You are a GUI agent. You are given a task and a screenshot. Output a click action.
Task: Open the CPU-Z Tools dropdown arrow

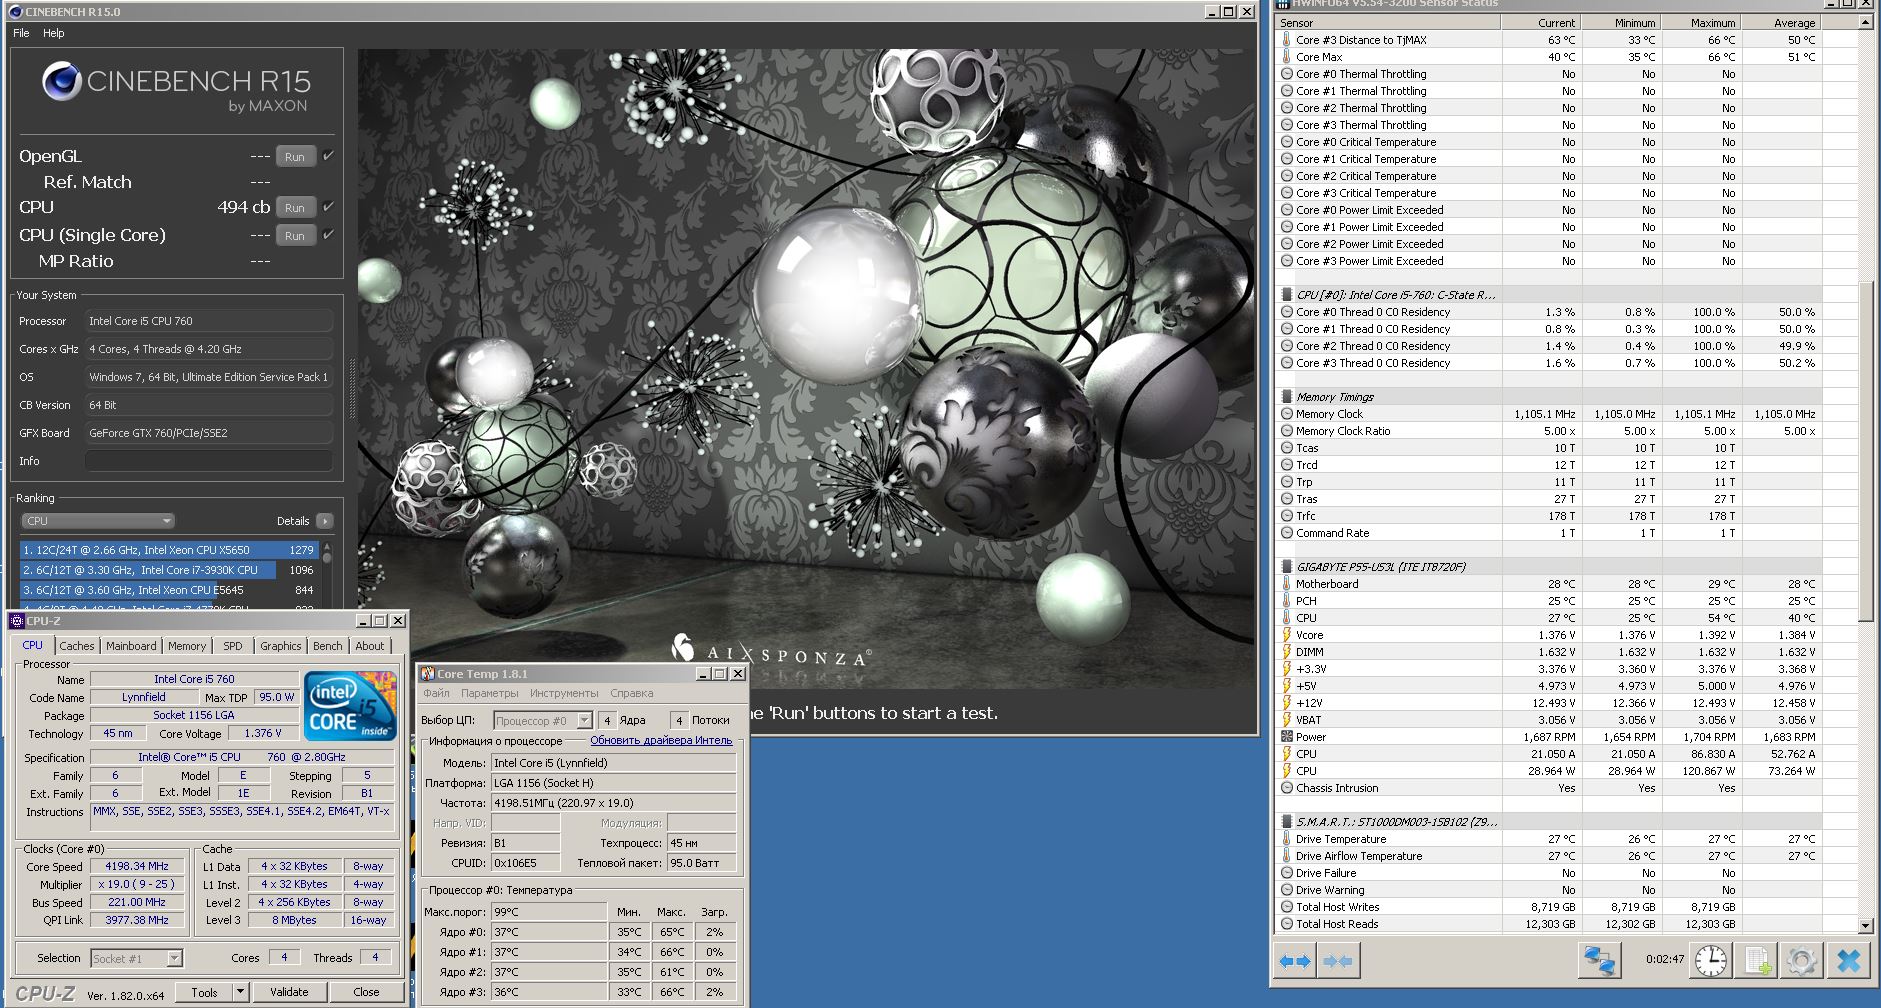(240, 992)
